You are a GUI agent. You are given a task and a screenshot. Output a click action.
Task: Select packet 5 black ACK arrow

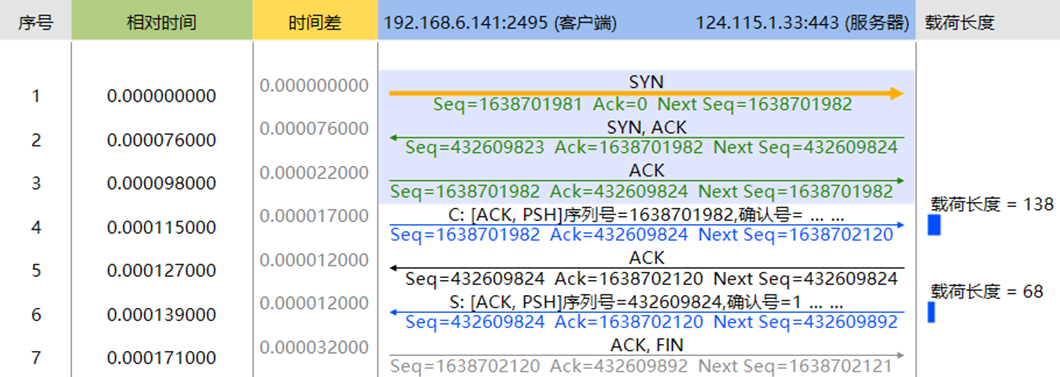(x=646, y=268)
